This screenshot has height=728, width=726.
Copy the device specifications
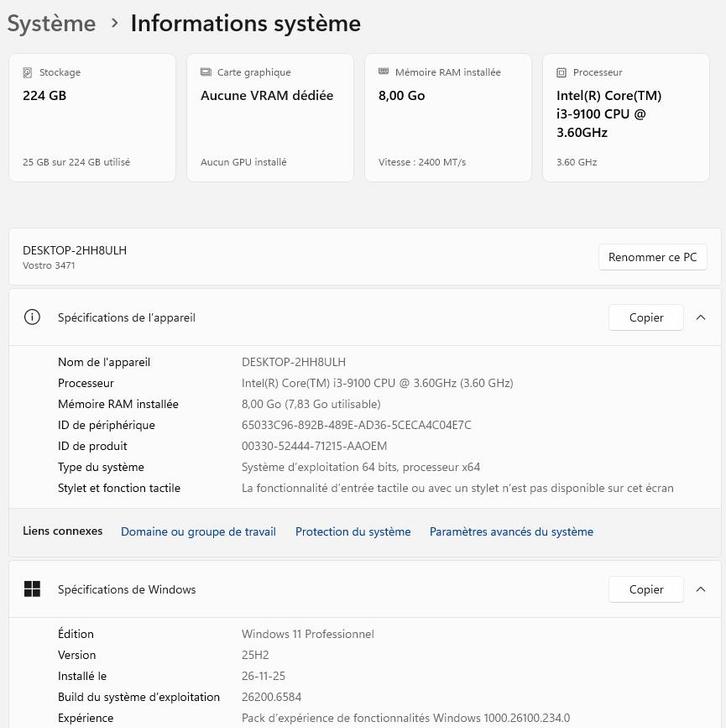tap(646, 318)
